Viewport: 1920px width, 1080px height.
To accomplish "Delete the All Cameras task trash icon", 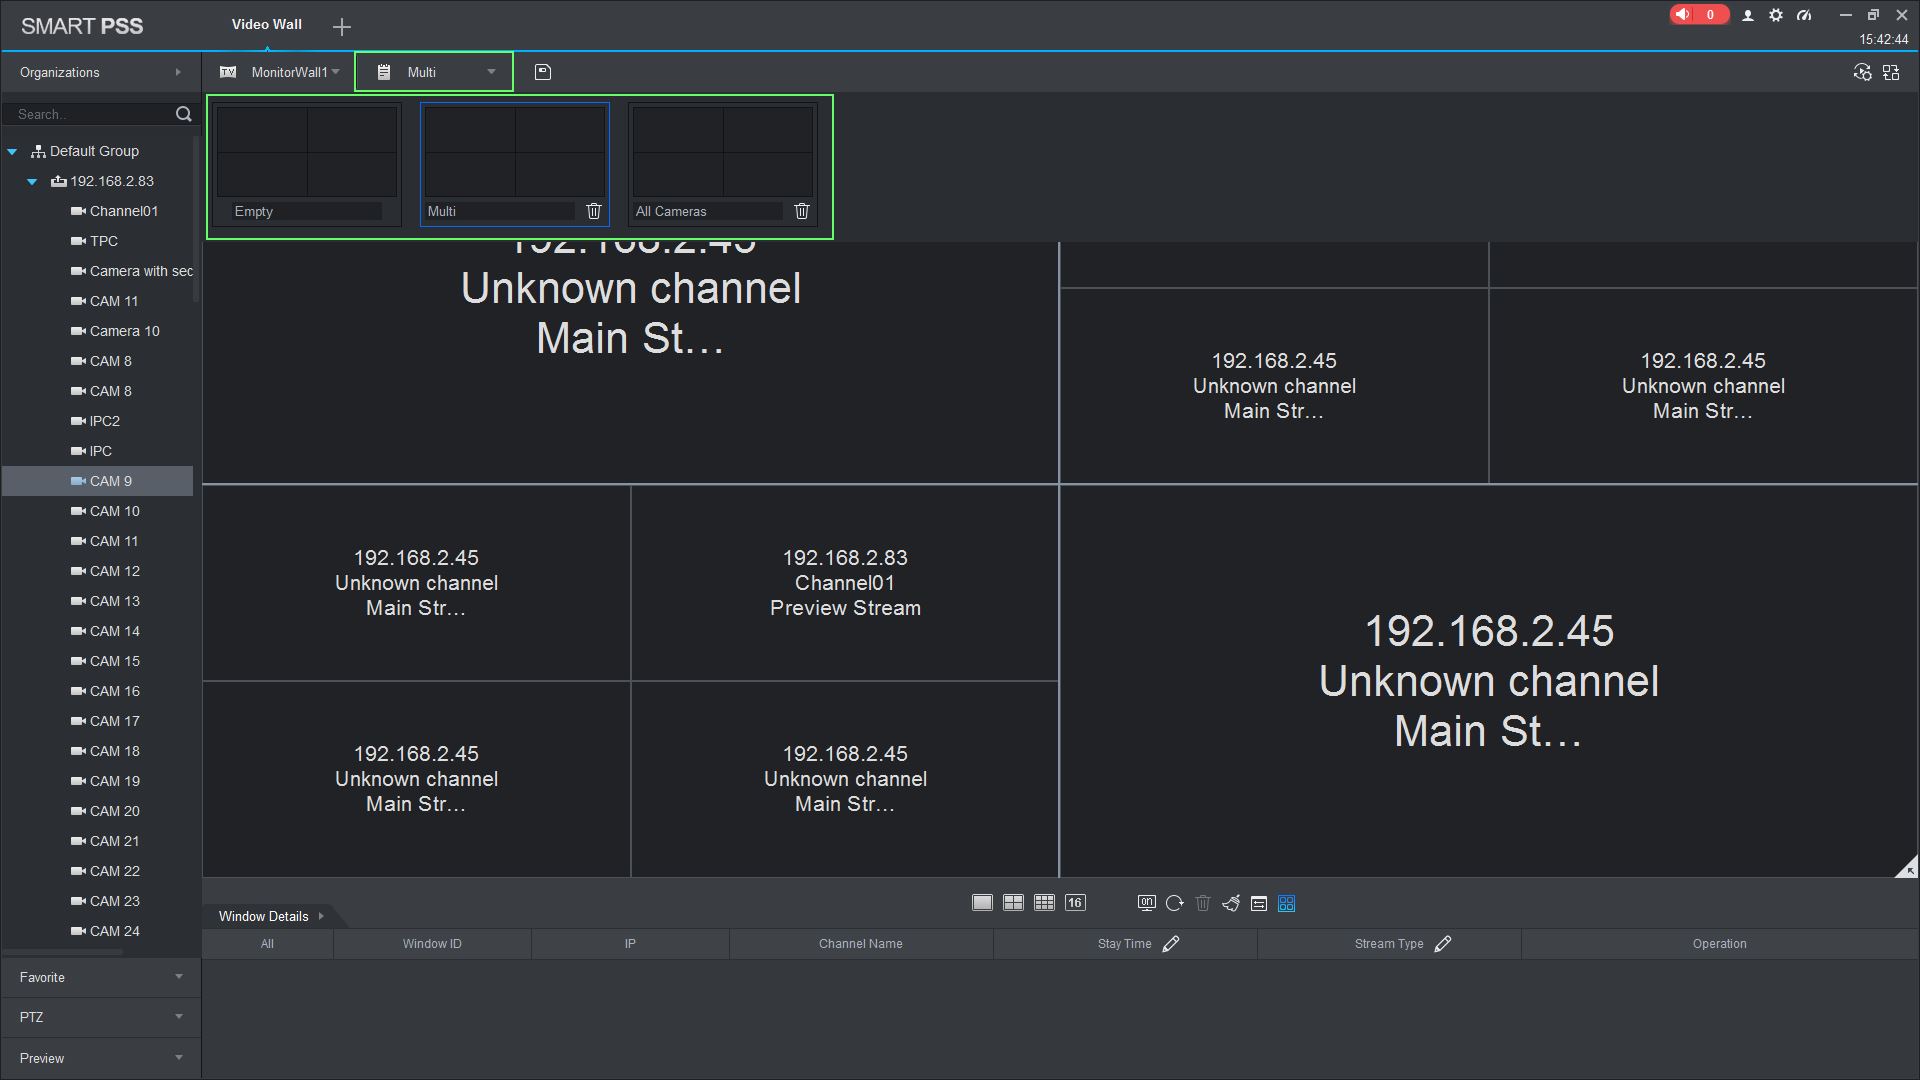I will (802, 211).
